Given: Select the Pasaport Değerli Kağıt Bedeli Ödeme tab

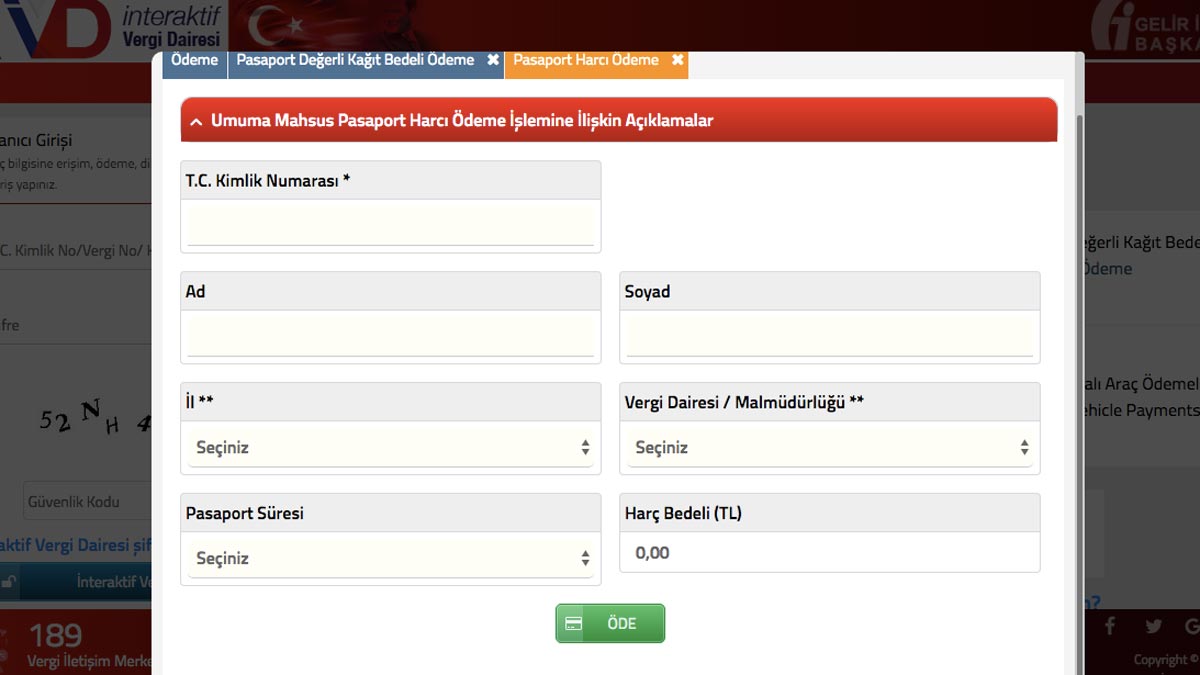Looking at the screenshot, I should [x=355, y=60].
